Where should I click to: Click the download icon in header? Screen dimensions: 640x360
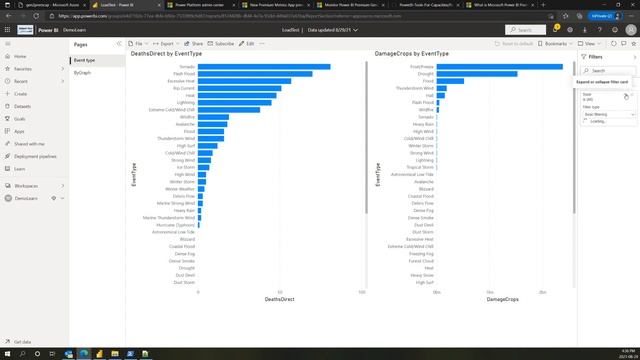(584, 30)
